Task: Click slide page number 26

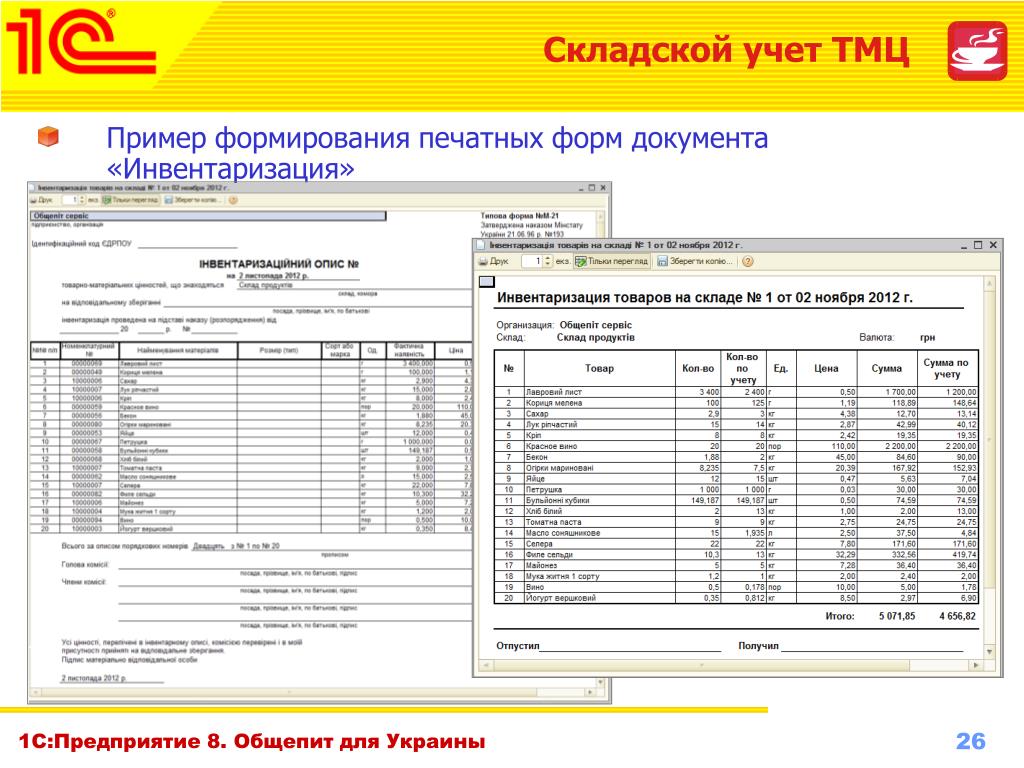Action: pos(970,741)
